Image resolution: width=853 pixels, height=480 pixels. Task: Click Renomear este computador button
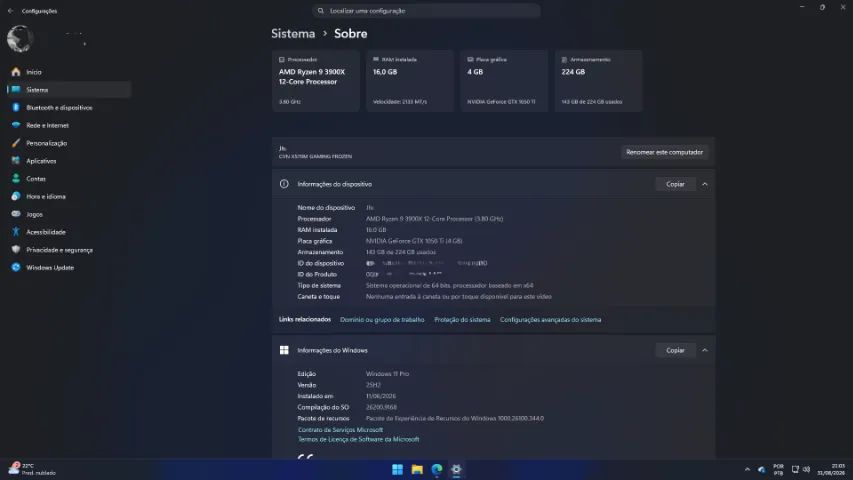click(x=664, y=152)
